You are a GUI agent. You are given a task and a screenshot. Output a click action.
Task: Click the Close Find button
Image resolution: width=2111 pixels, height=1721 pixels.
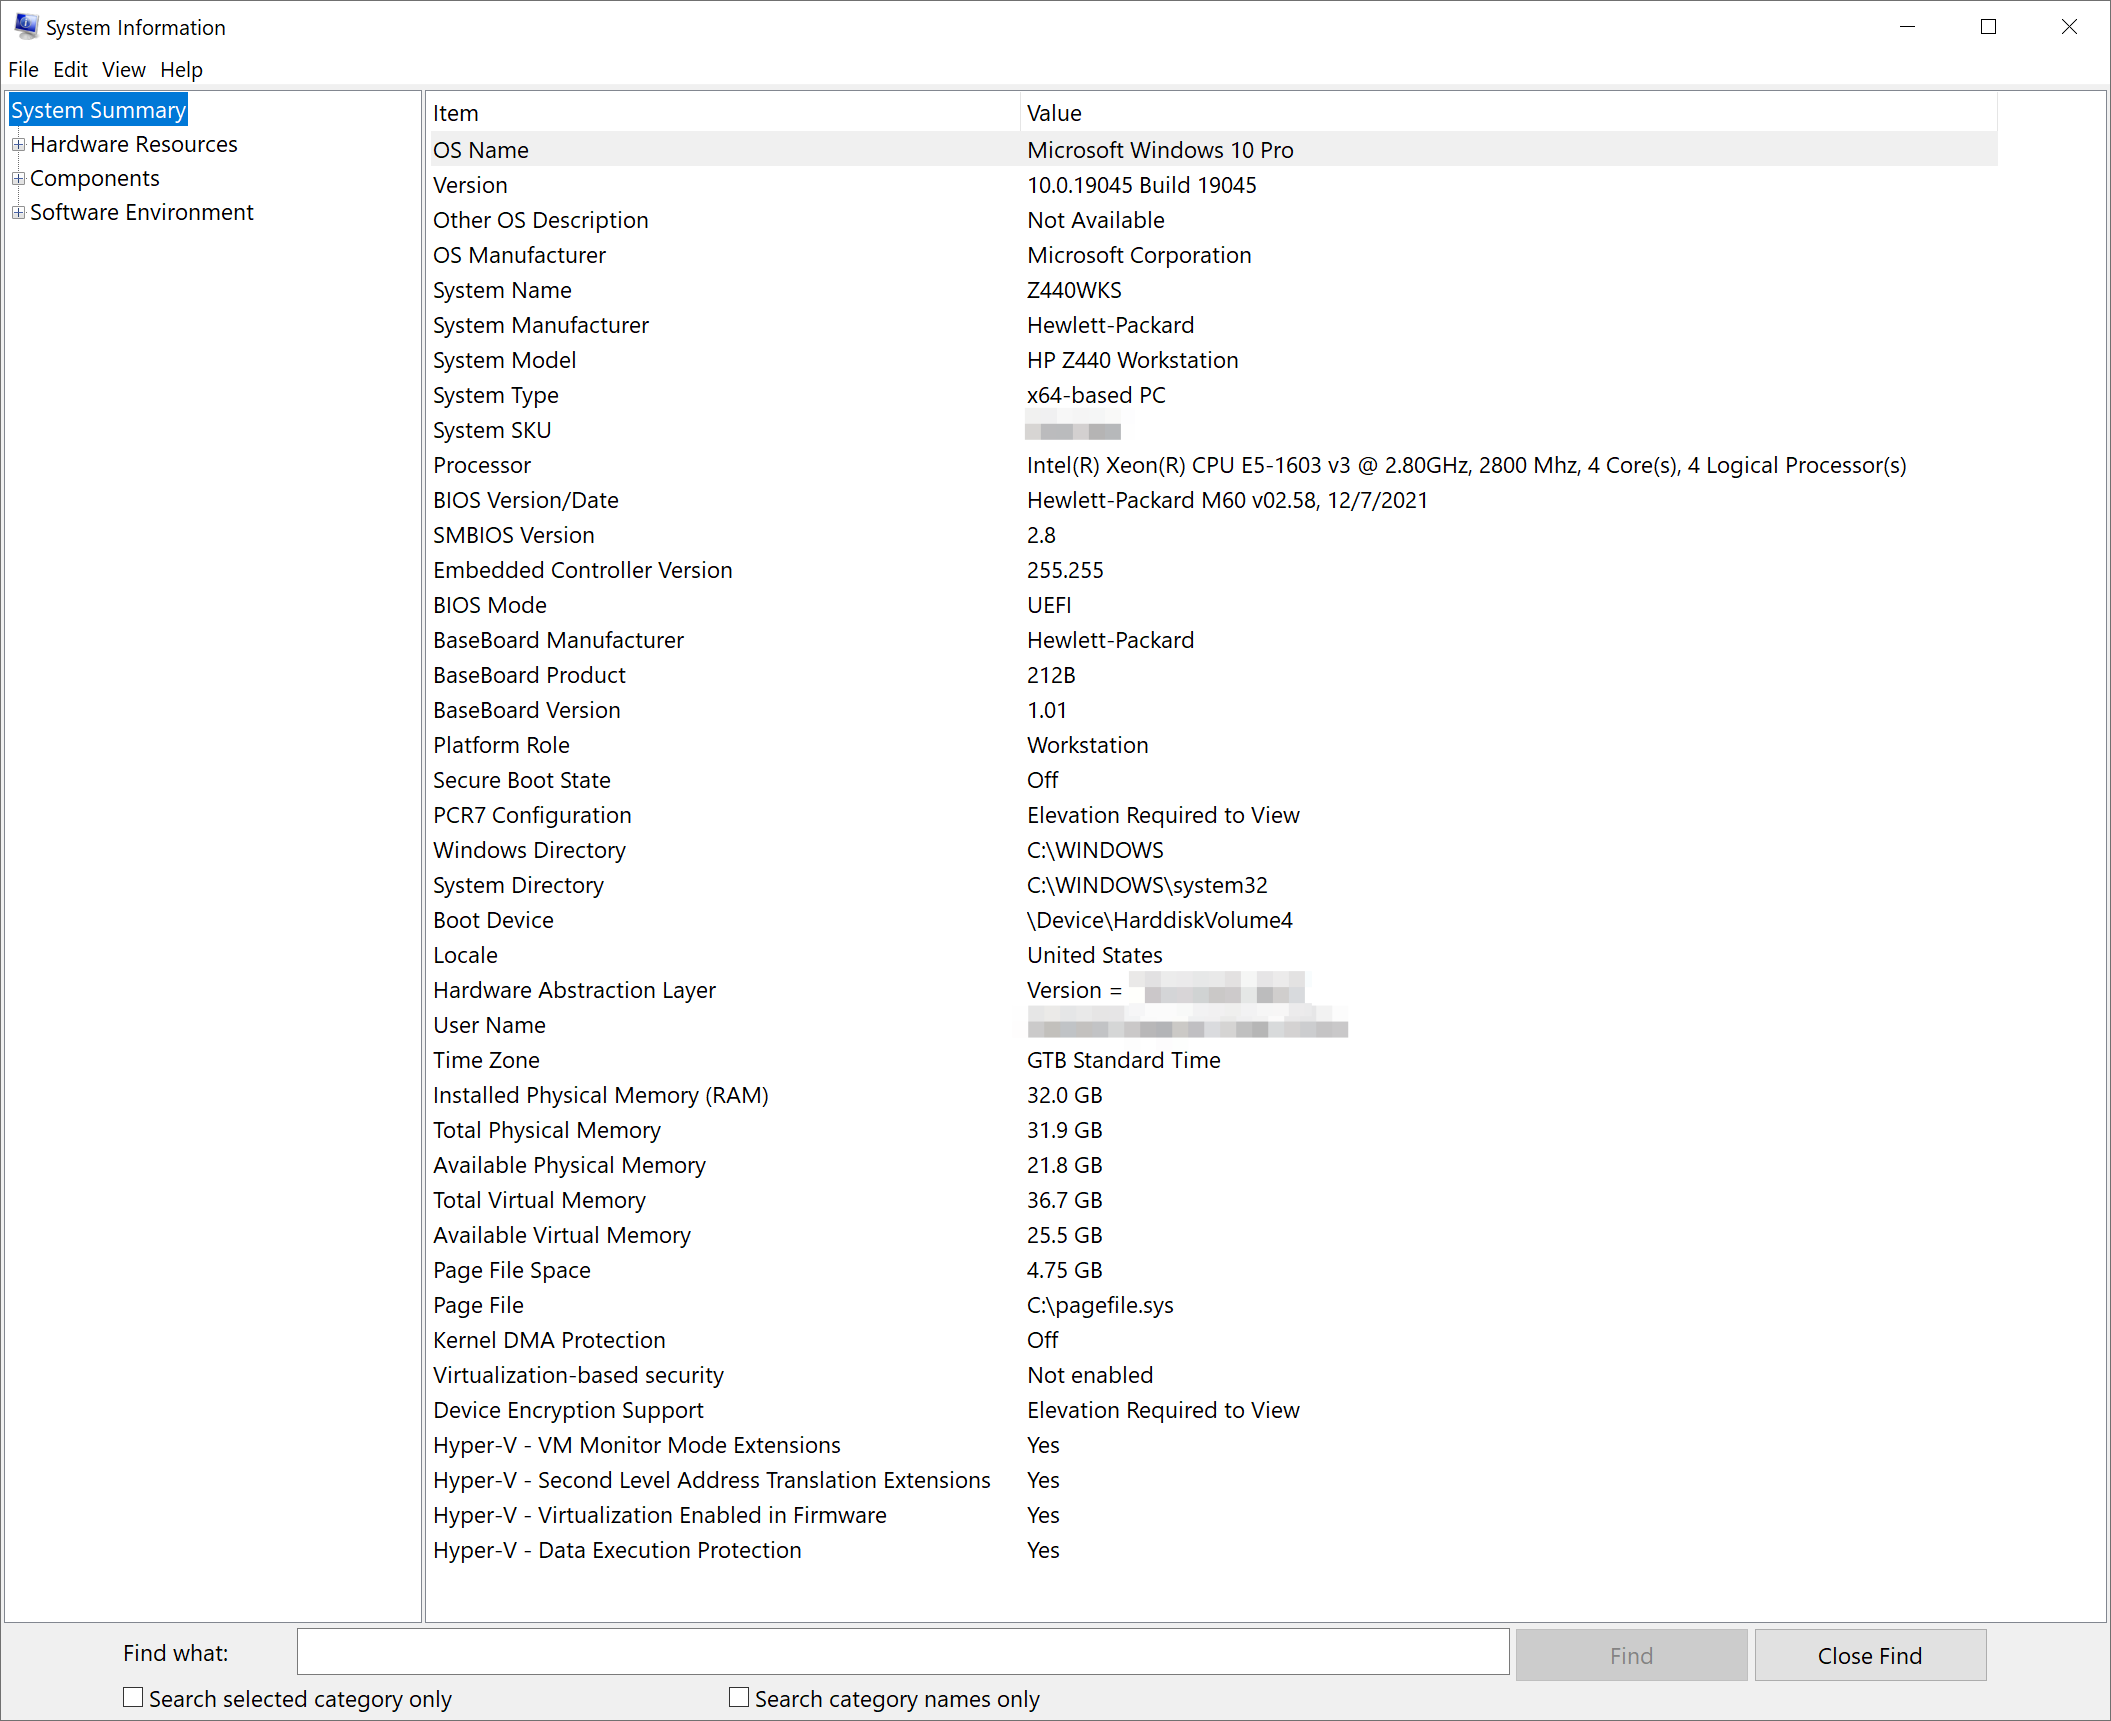click(1869, 1654)
